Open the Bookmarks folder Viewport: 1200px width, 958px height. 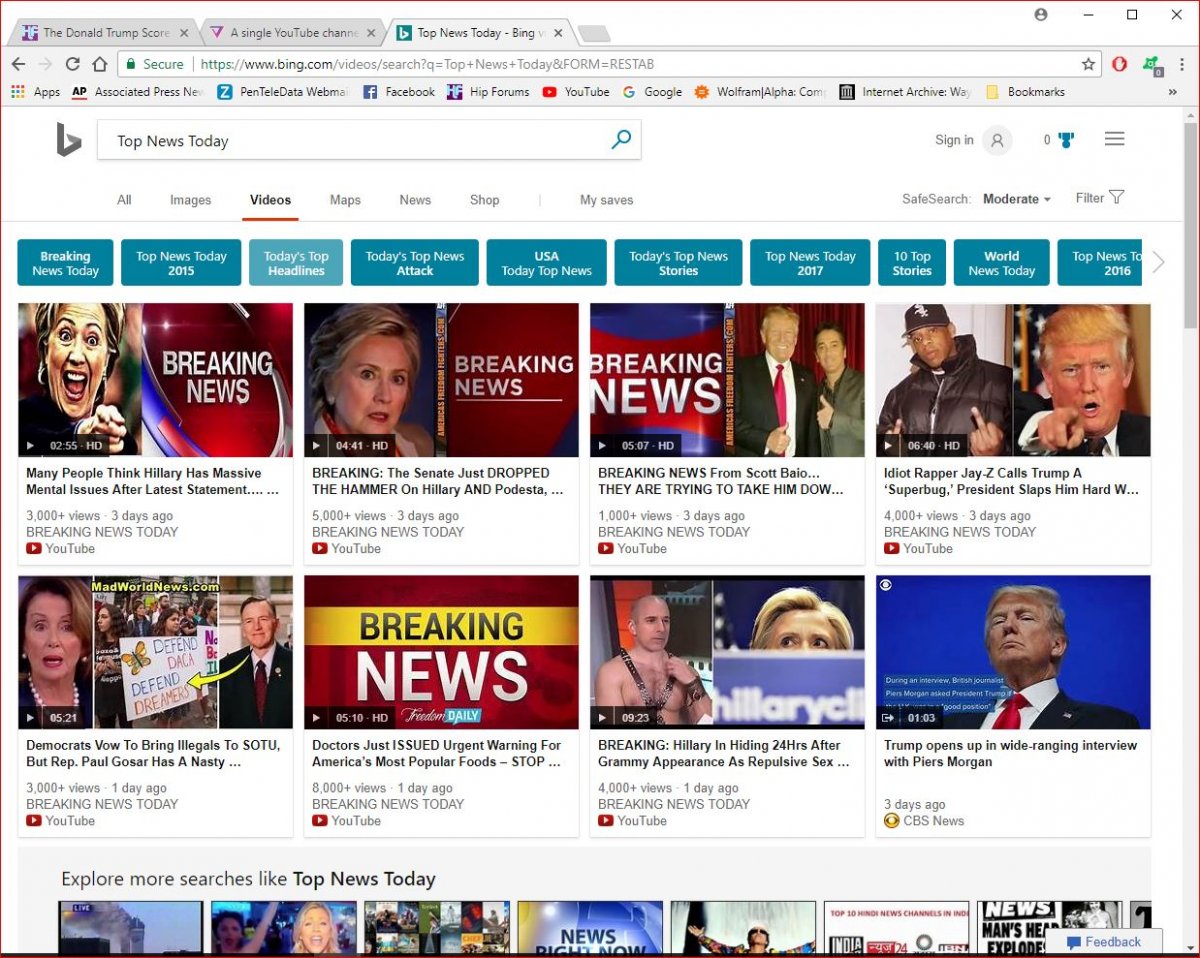click(x=1025, y=92)
